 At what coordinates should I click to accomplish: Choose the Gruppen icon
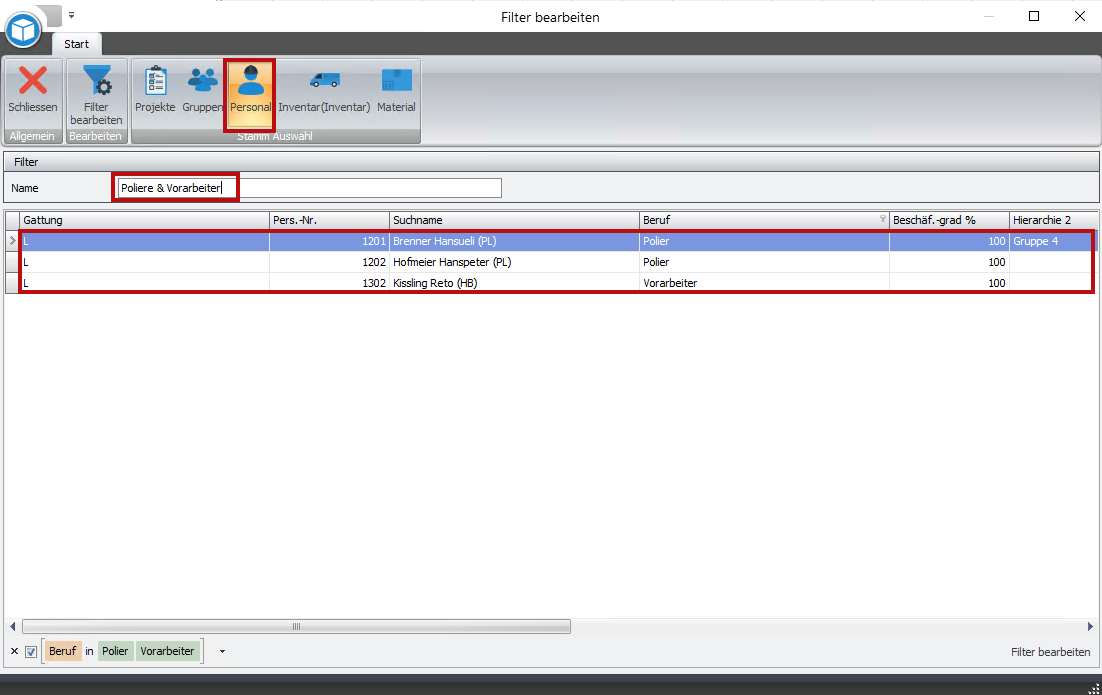click(203, 82)
